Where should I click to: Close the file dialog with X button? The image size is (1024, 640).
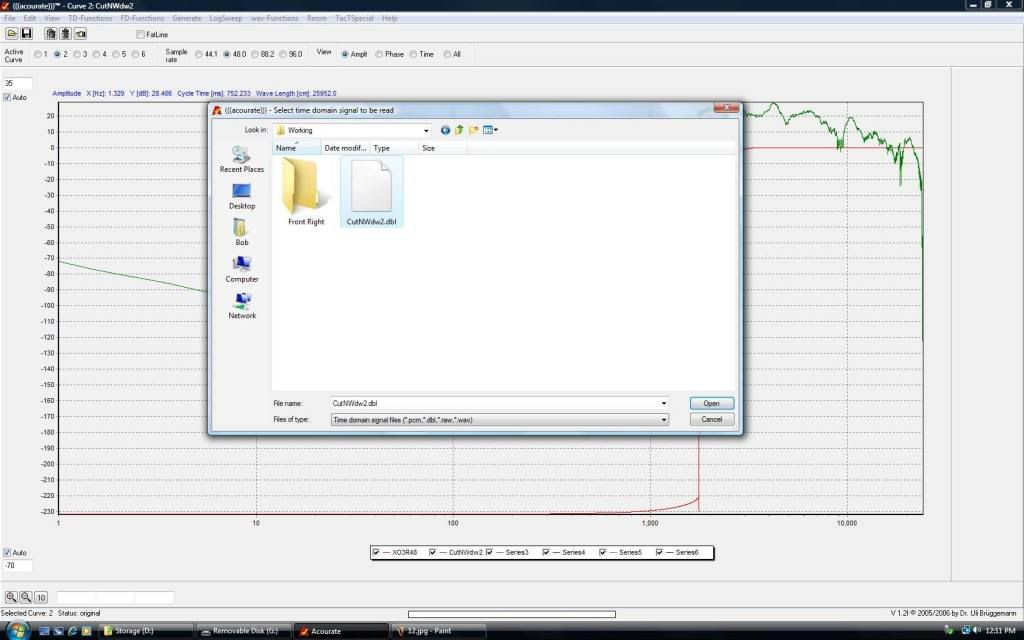726,108
